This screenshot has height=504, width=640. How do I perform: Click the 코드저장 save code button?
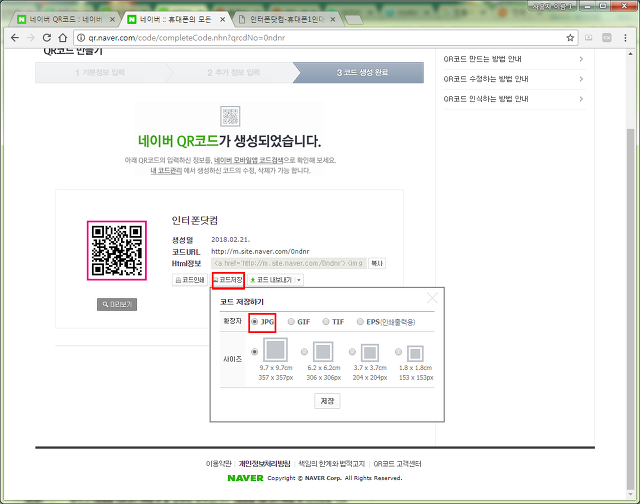coord(228,280)
